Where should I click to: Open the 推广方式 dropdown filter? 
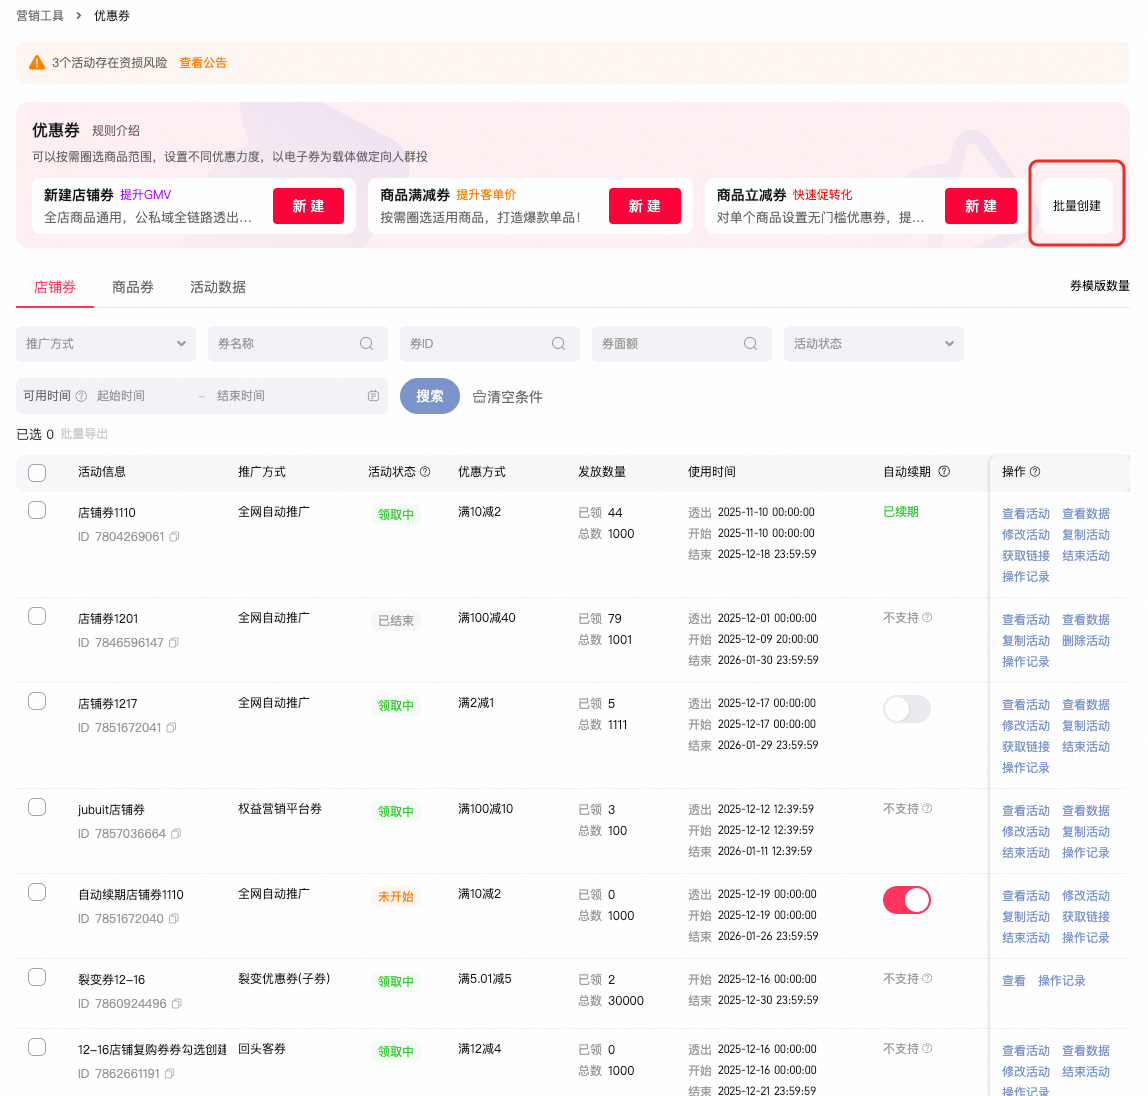click(x=106, y=344)
